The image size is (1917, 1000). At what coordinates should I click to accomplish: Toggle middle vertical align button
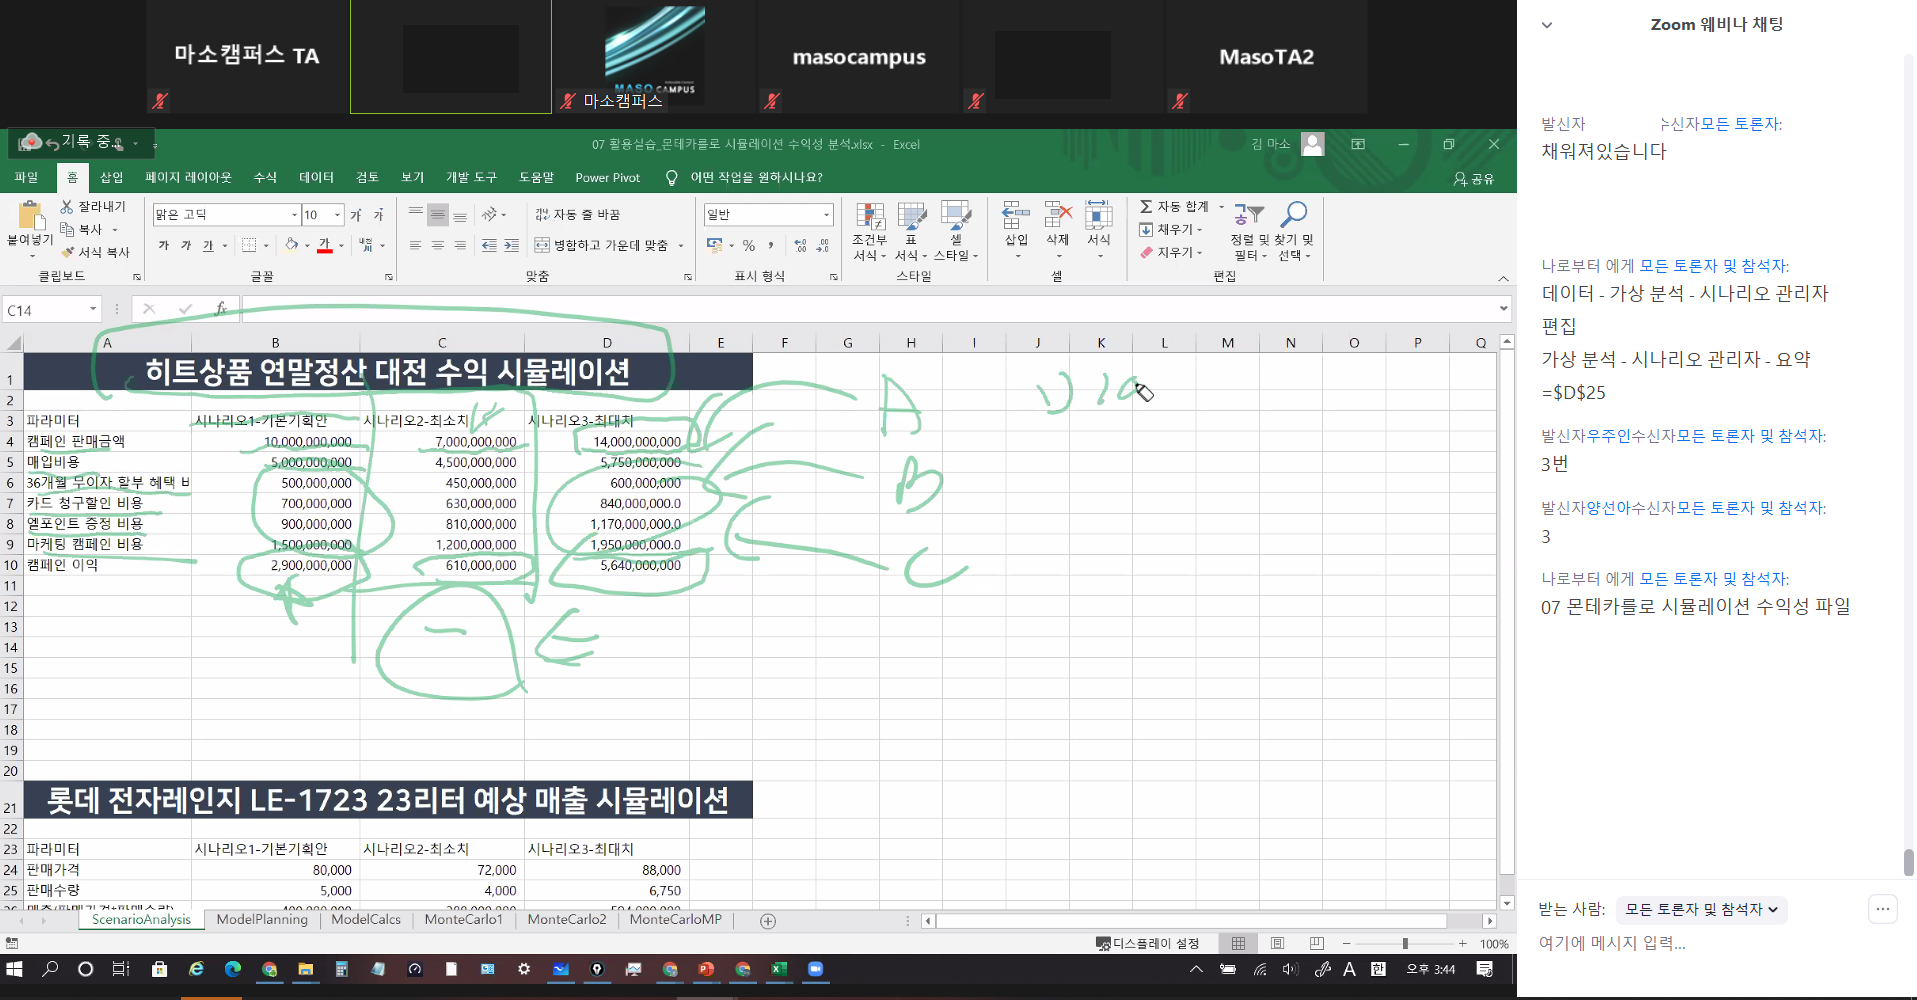click(x=437, y=214)
